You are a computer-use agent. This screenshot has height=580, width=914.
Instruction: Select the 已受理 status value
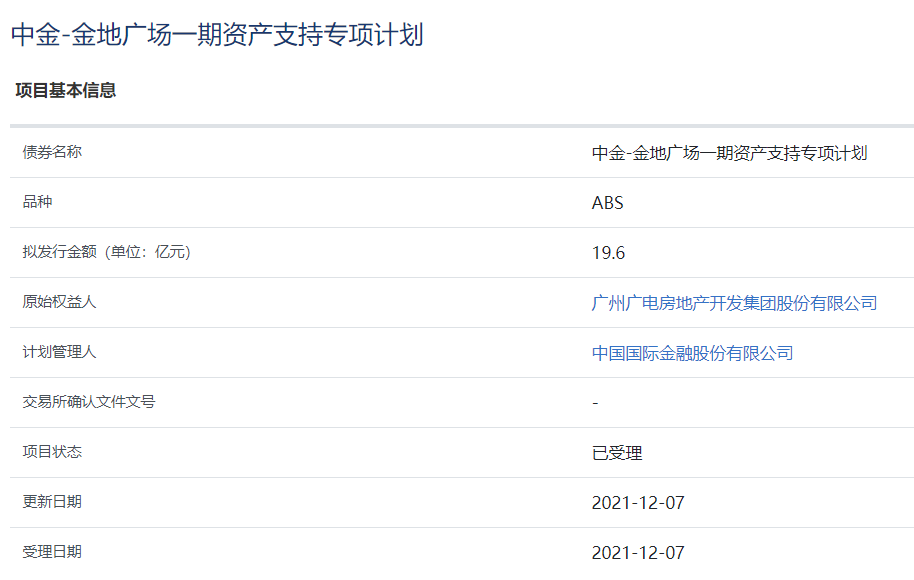(617, 453)
